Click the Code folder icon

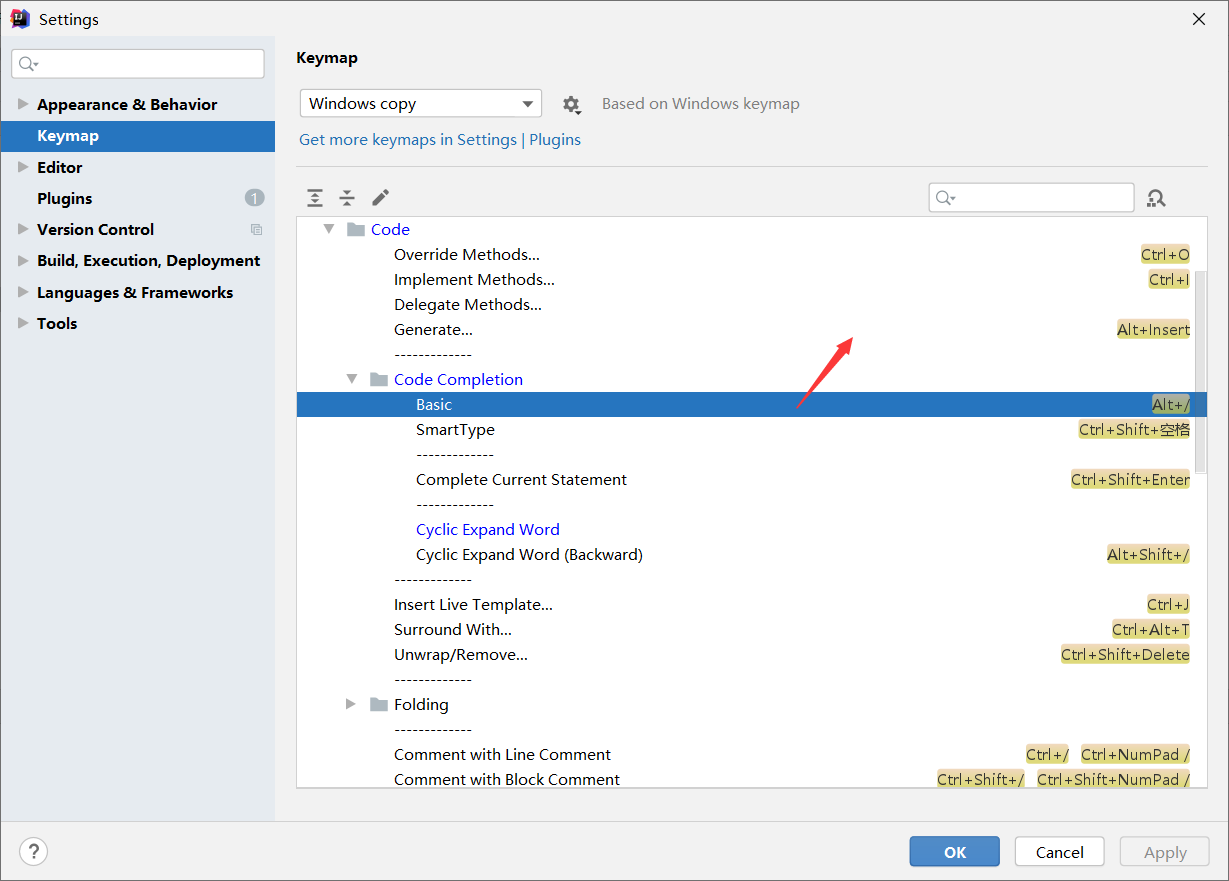[356, 229]
